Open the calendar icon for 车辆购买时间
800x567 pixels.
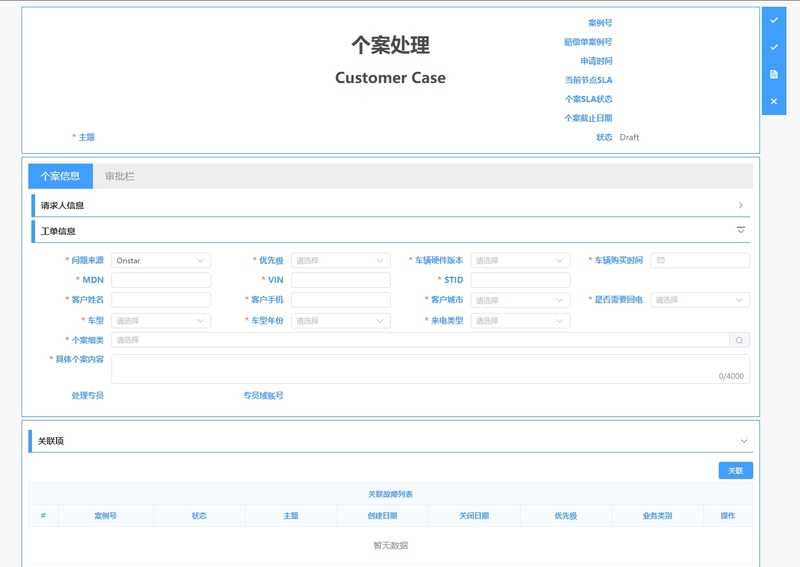[661, 260]
